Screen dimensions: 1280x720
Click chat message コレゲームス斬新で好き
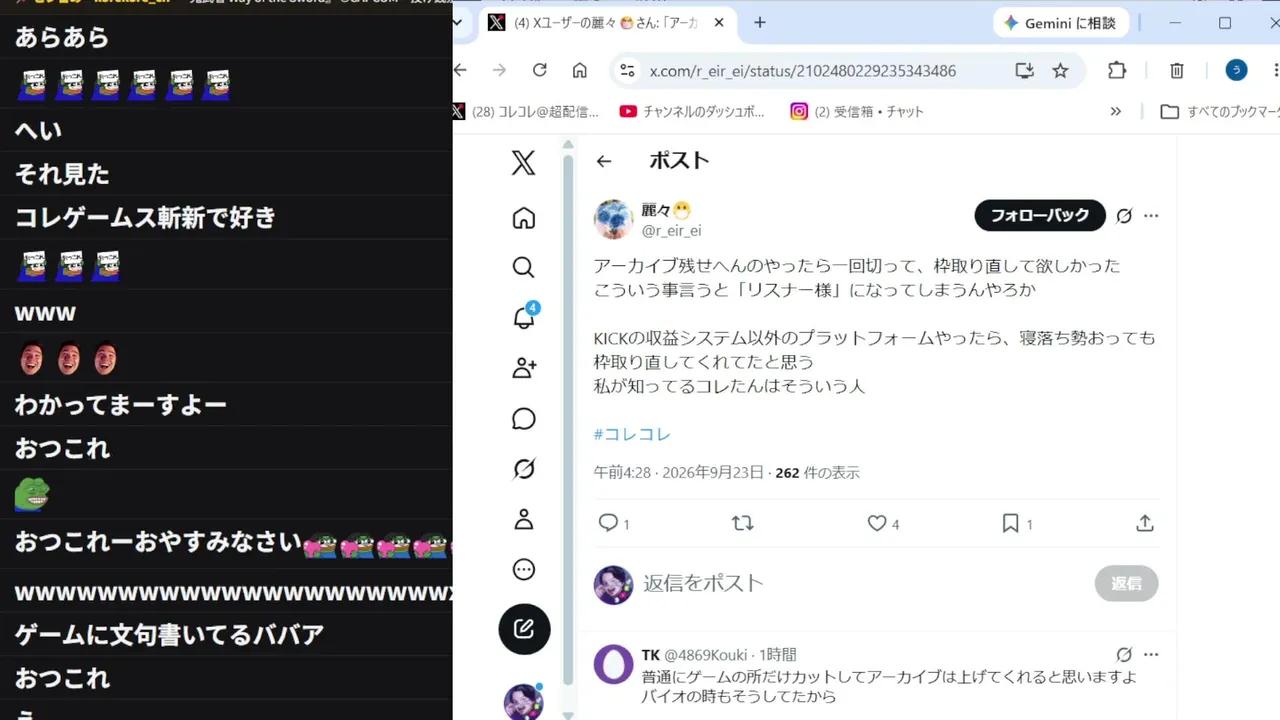click(145, 218)
